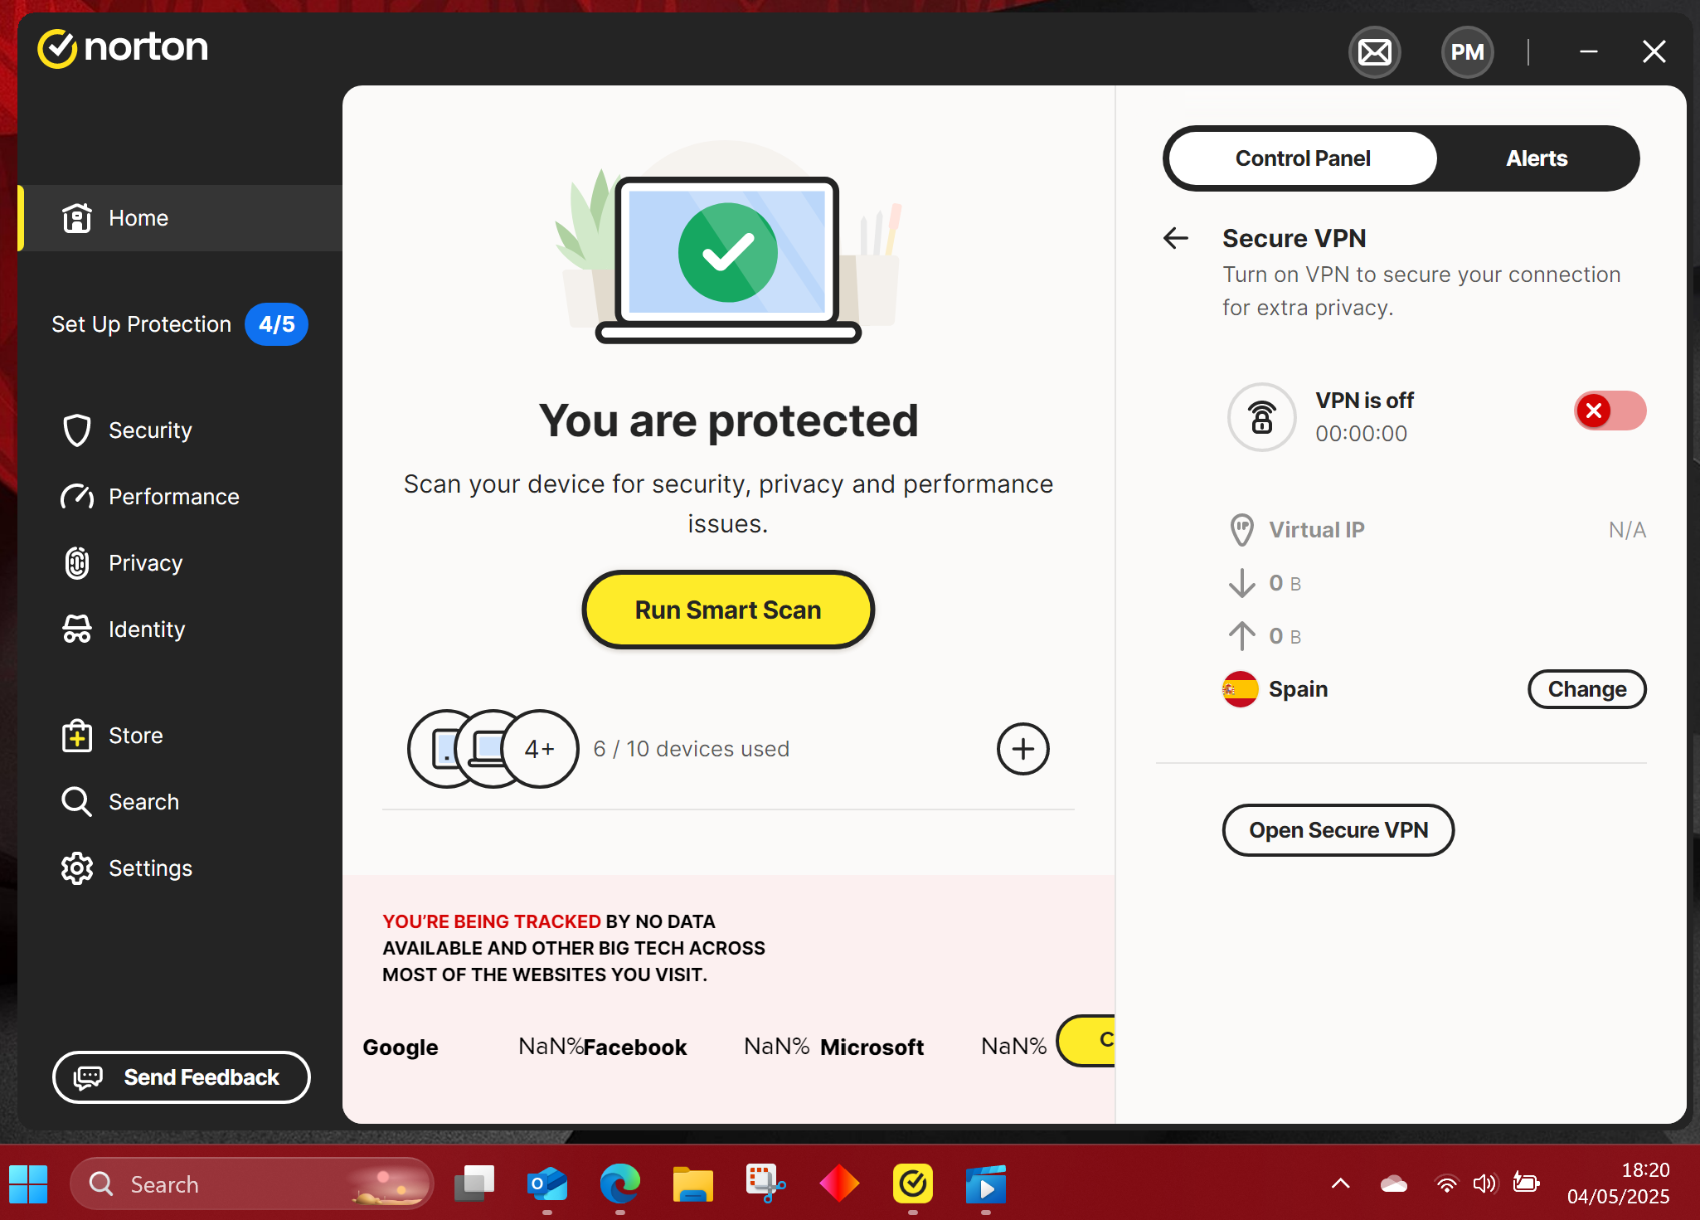Viewport: 1700px width, 1220px height.
Task: Click the Microsoft tracker label
Action: tap(872, 1047)
